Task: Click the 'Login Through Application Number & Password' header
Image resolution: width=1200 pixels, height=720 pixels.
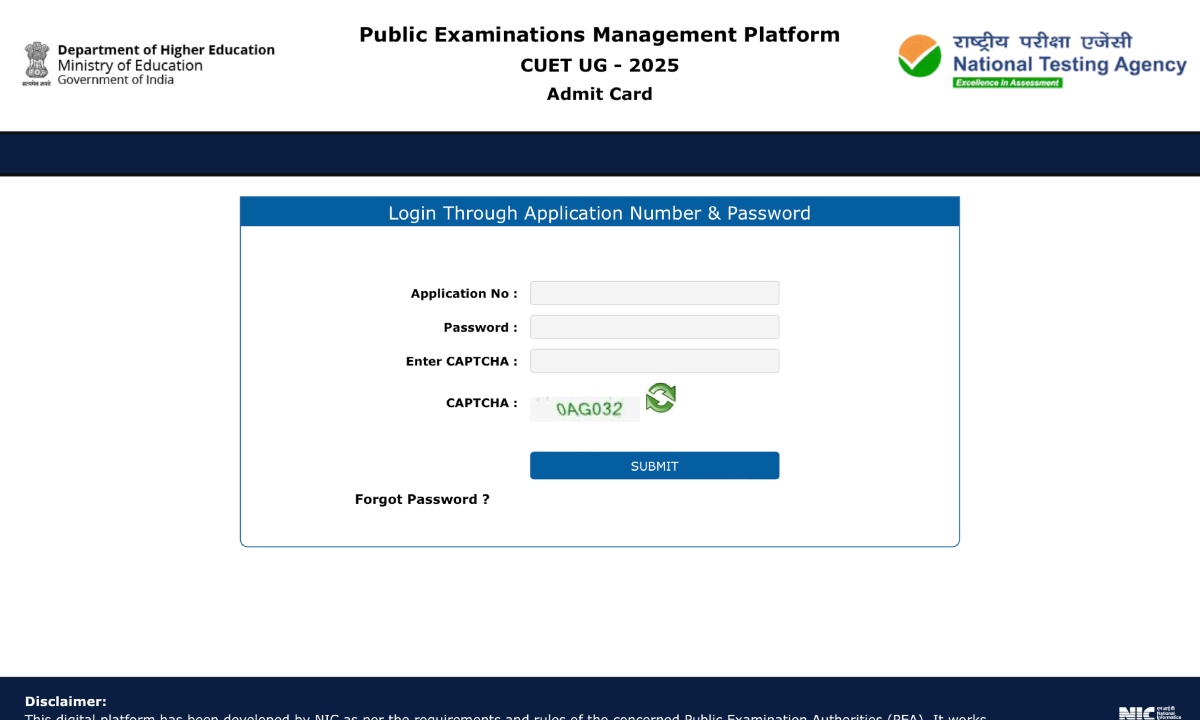Action: tap(599, 212)
